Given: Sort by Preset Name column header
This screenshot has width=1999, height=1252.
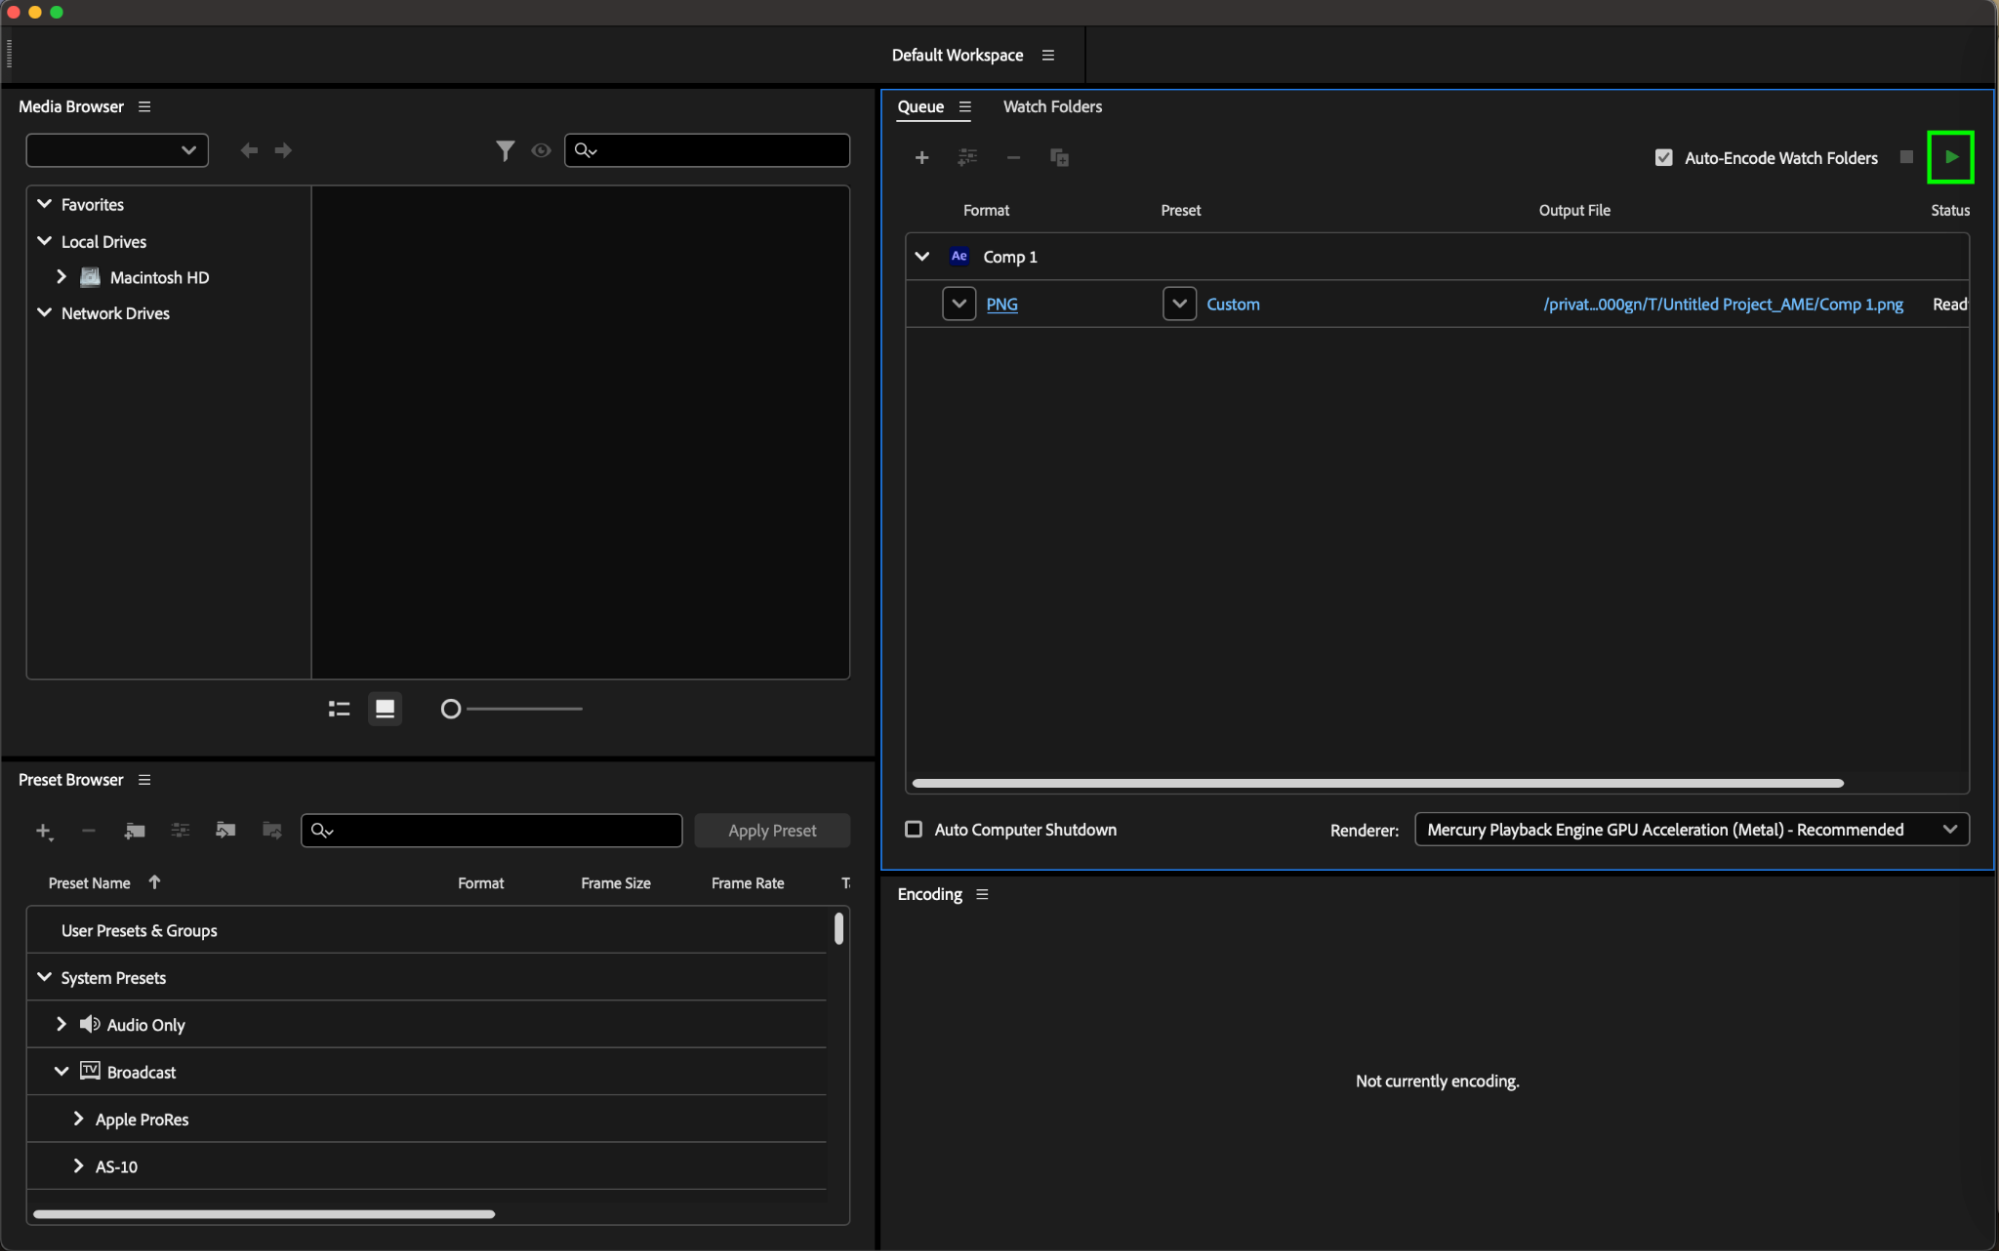Looking at the screenshot, I should pos(89,883).
